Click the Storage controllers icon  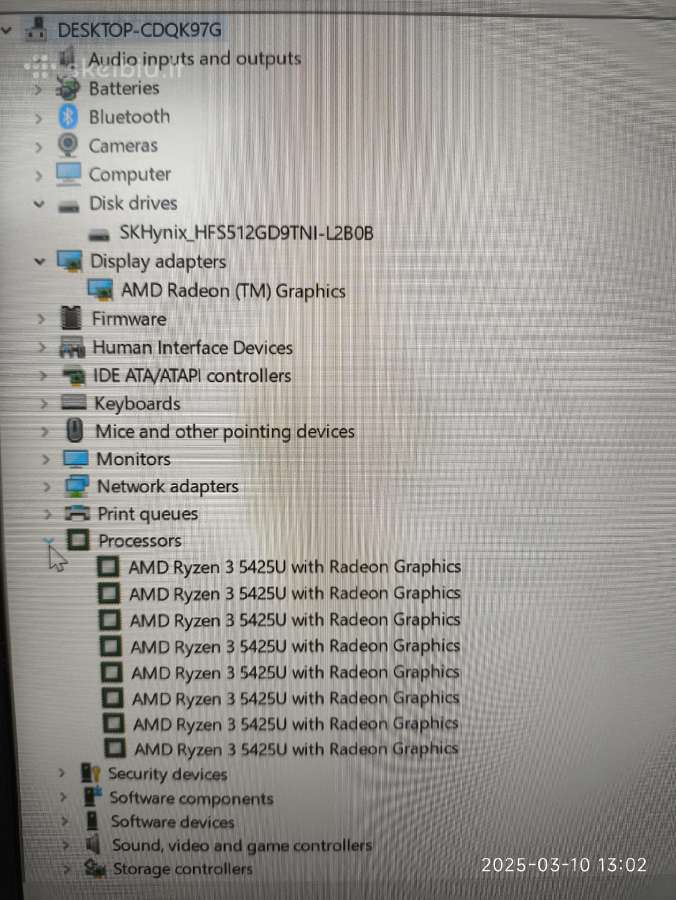click(x=95, y=868)
